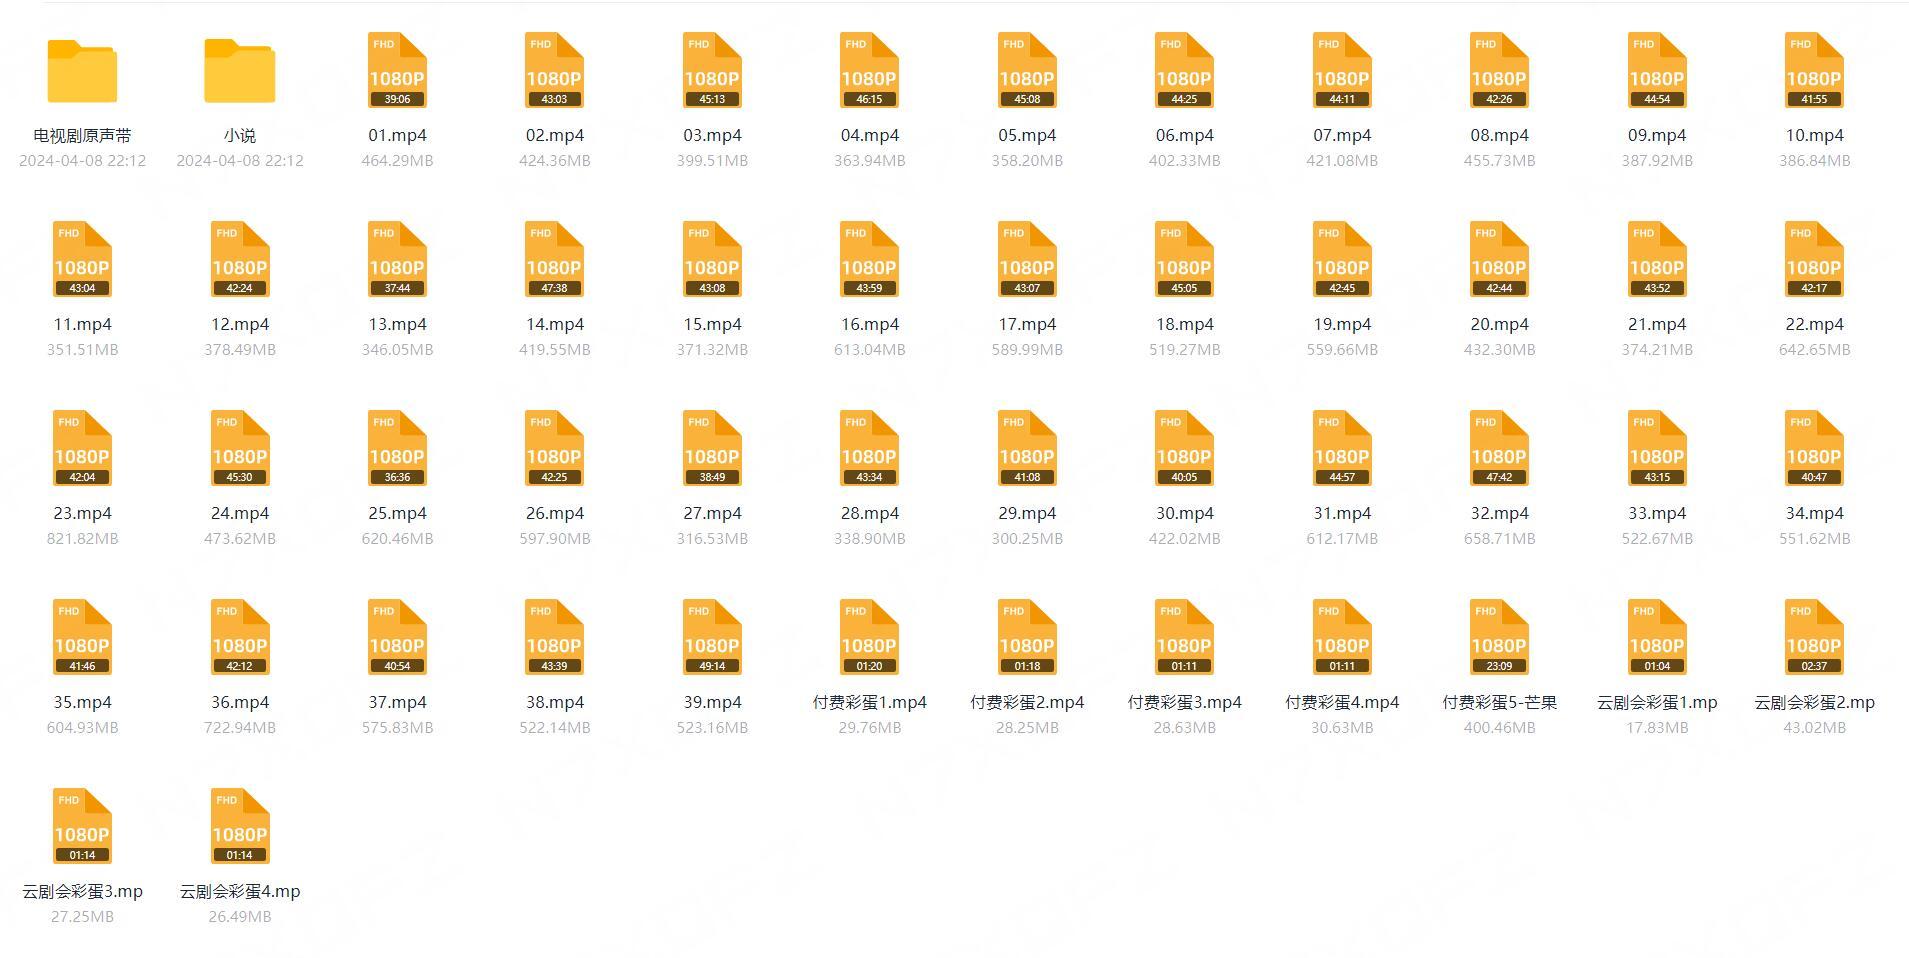Click the 云剧会彩蛋3.mp file name
This screenshot has width=1909, height=958.
click(83, 891)
